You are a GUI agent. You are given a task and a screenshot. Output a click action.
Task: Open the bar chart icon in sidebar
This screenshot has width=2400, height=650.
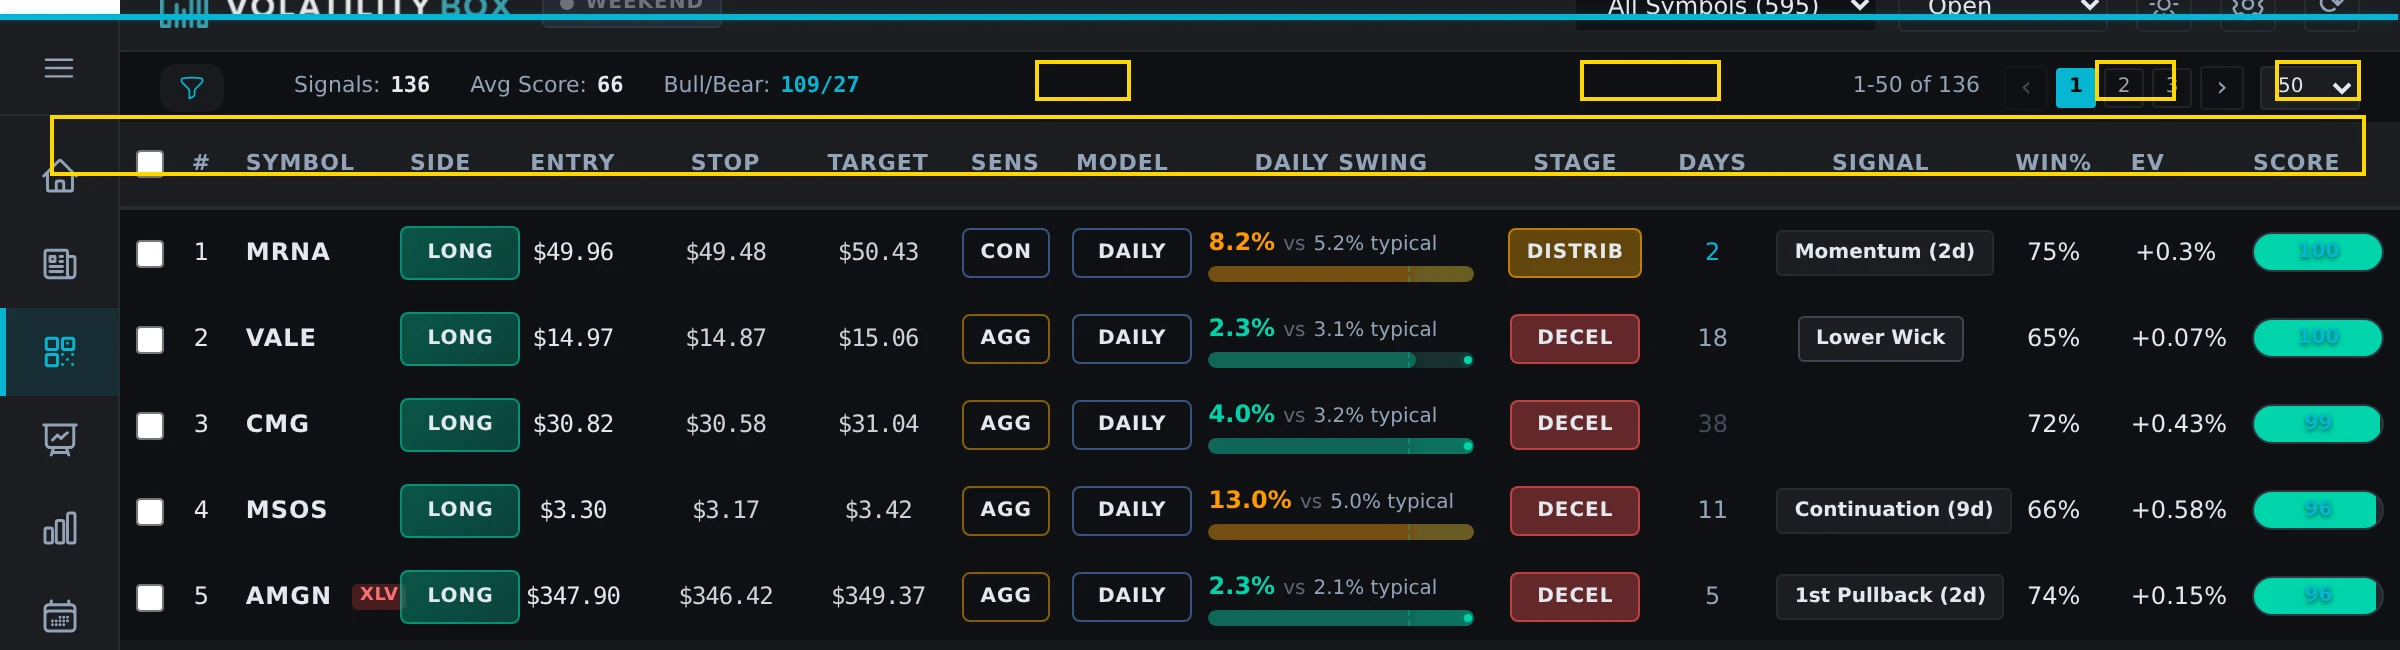[x=60, y=528]
